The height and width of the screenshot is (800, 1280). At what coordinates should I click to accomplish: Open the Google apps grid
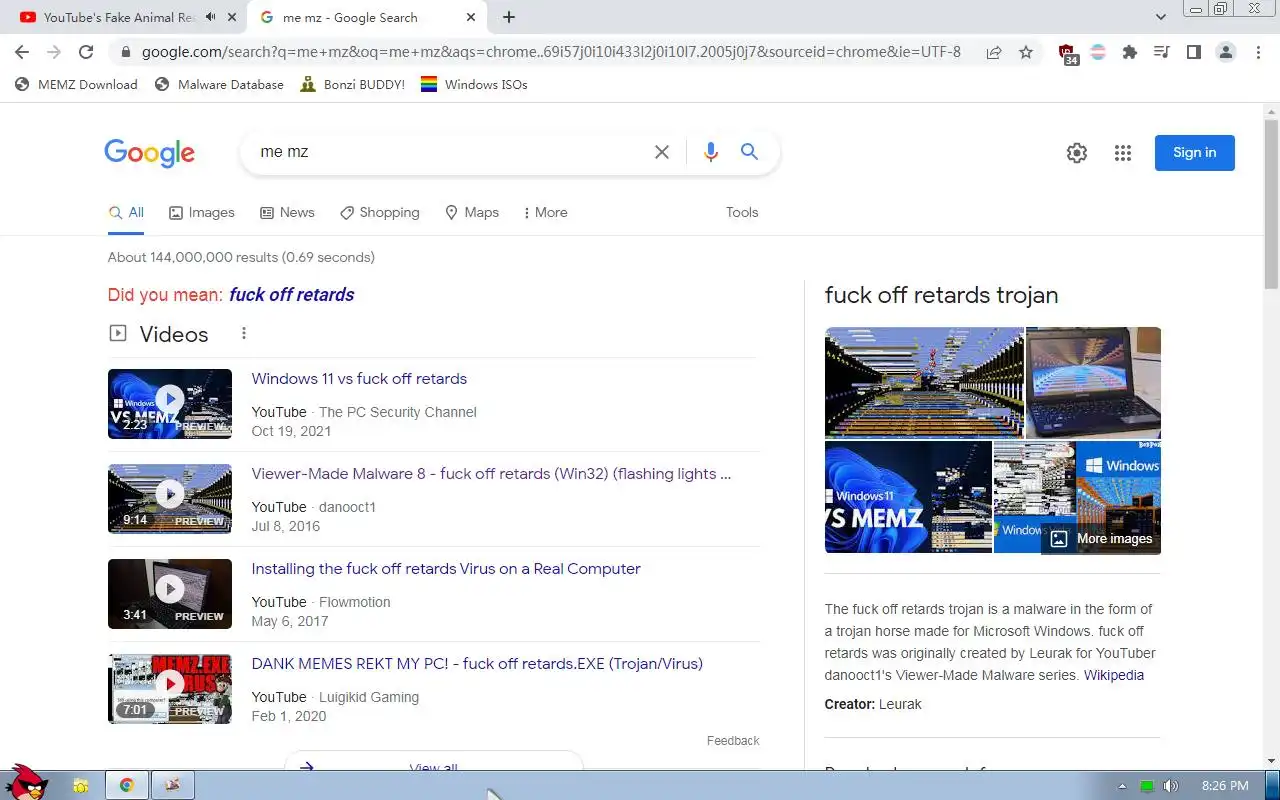(1123, 153)
